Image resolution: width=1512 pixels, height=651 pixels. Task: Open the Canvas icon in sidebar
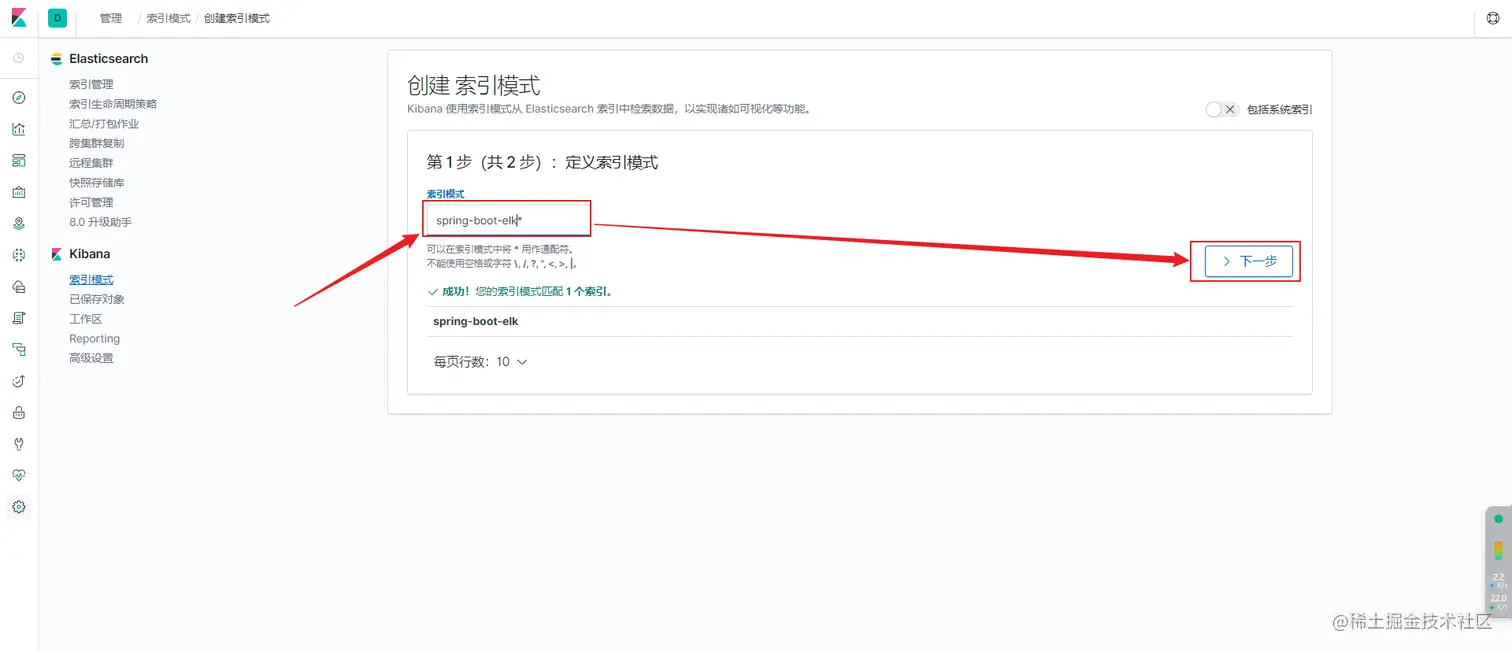(18, 192)
